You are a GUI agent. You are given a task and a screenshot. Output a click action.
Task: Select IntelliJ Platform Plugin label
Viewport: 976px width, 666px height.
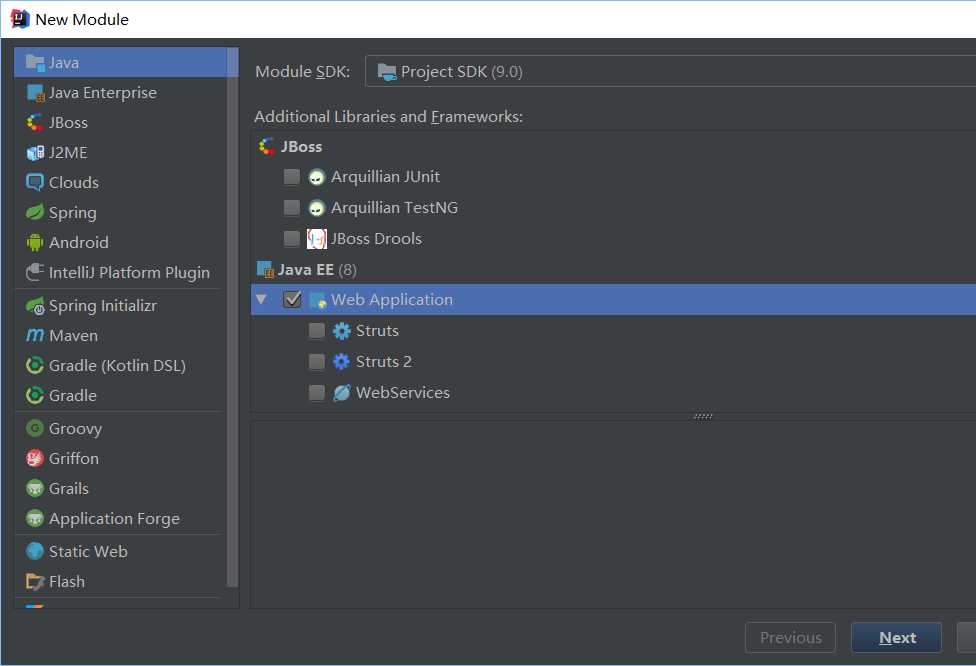(x=129, y=273)
